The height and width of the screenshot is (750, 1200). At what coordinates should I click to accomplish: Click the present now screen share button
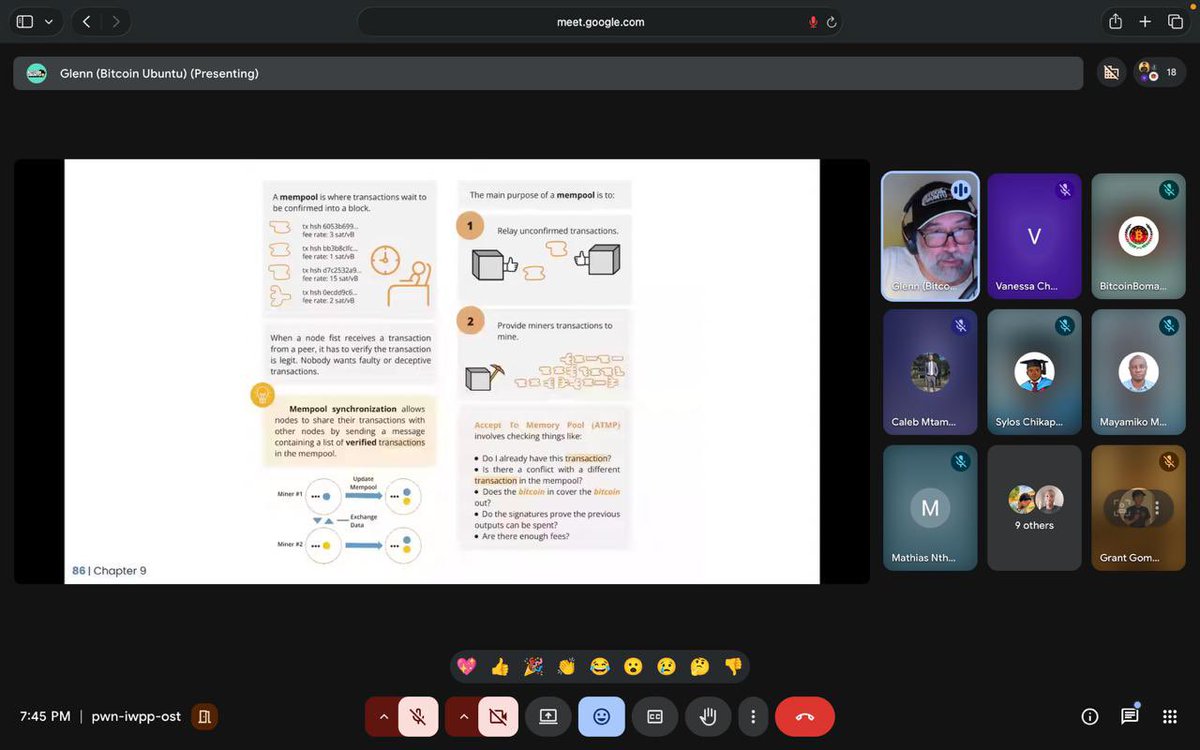pyautogui.click(x=548, y=716)
